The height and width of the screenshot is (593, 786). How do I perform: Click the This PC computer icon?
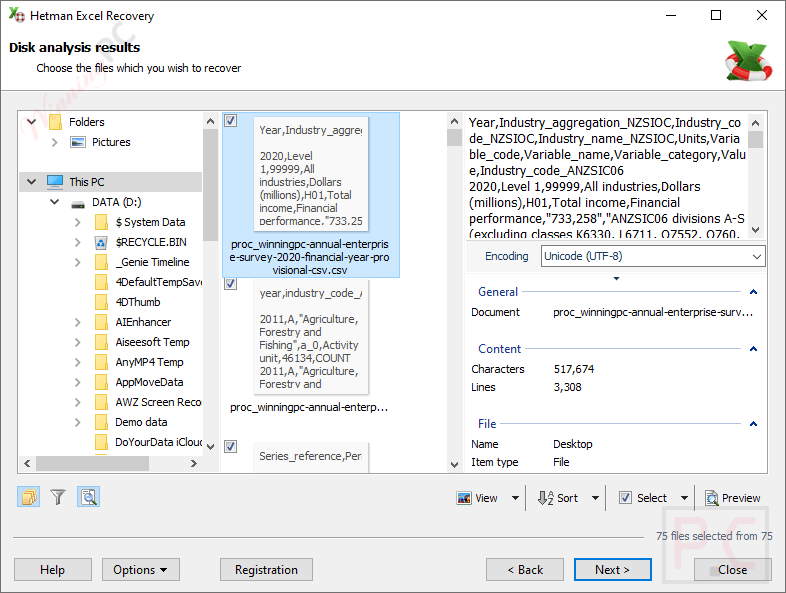55,181
